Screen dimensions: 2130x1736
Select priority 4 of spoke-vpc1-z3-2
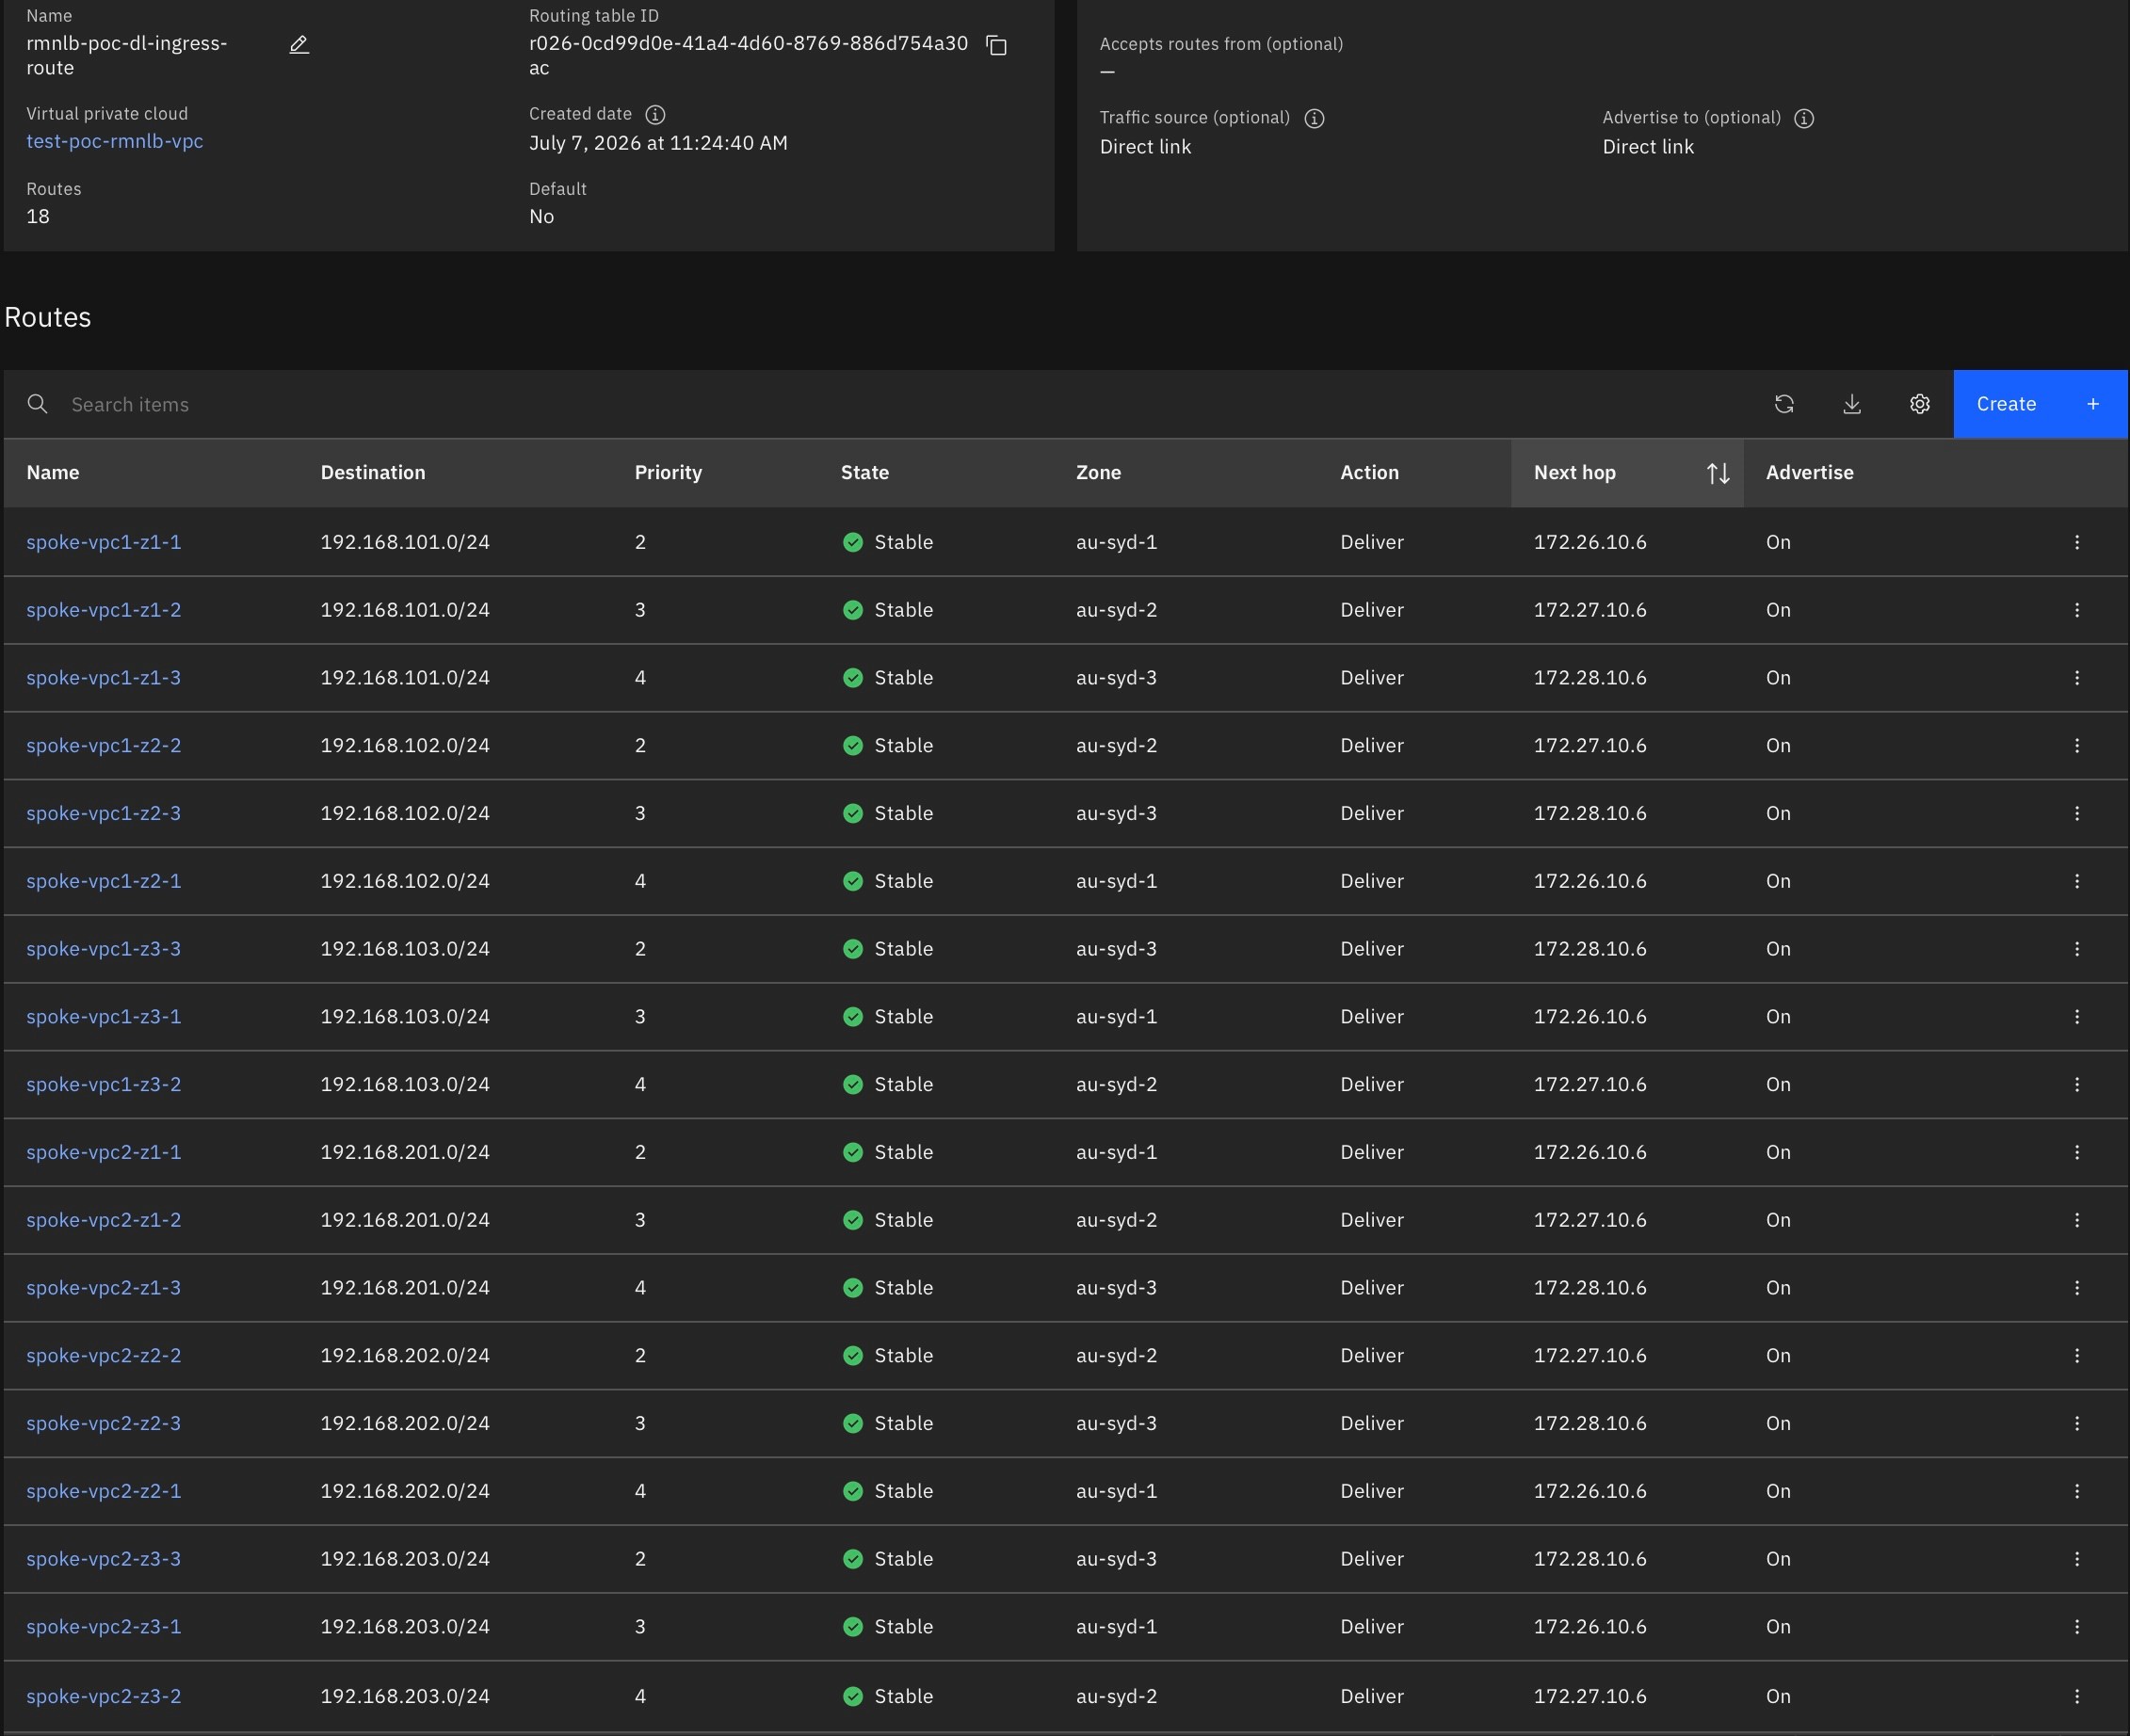coord(640,1085)
